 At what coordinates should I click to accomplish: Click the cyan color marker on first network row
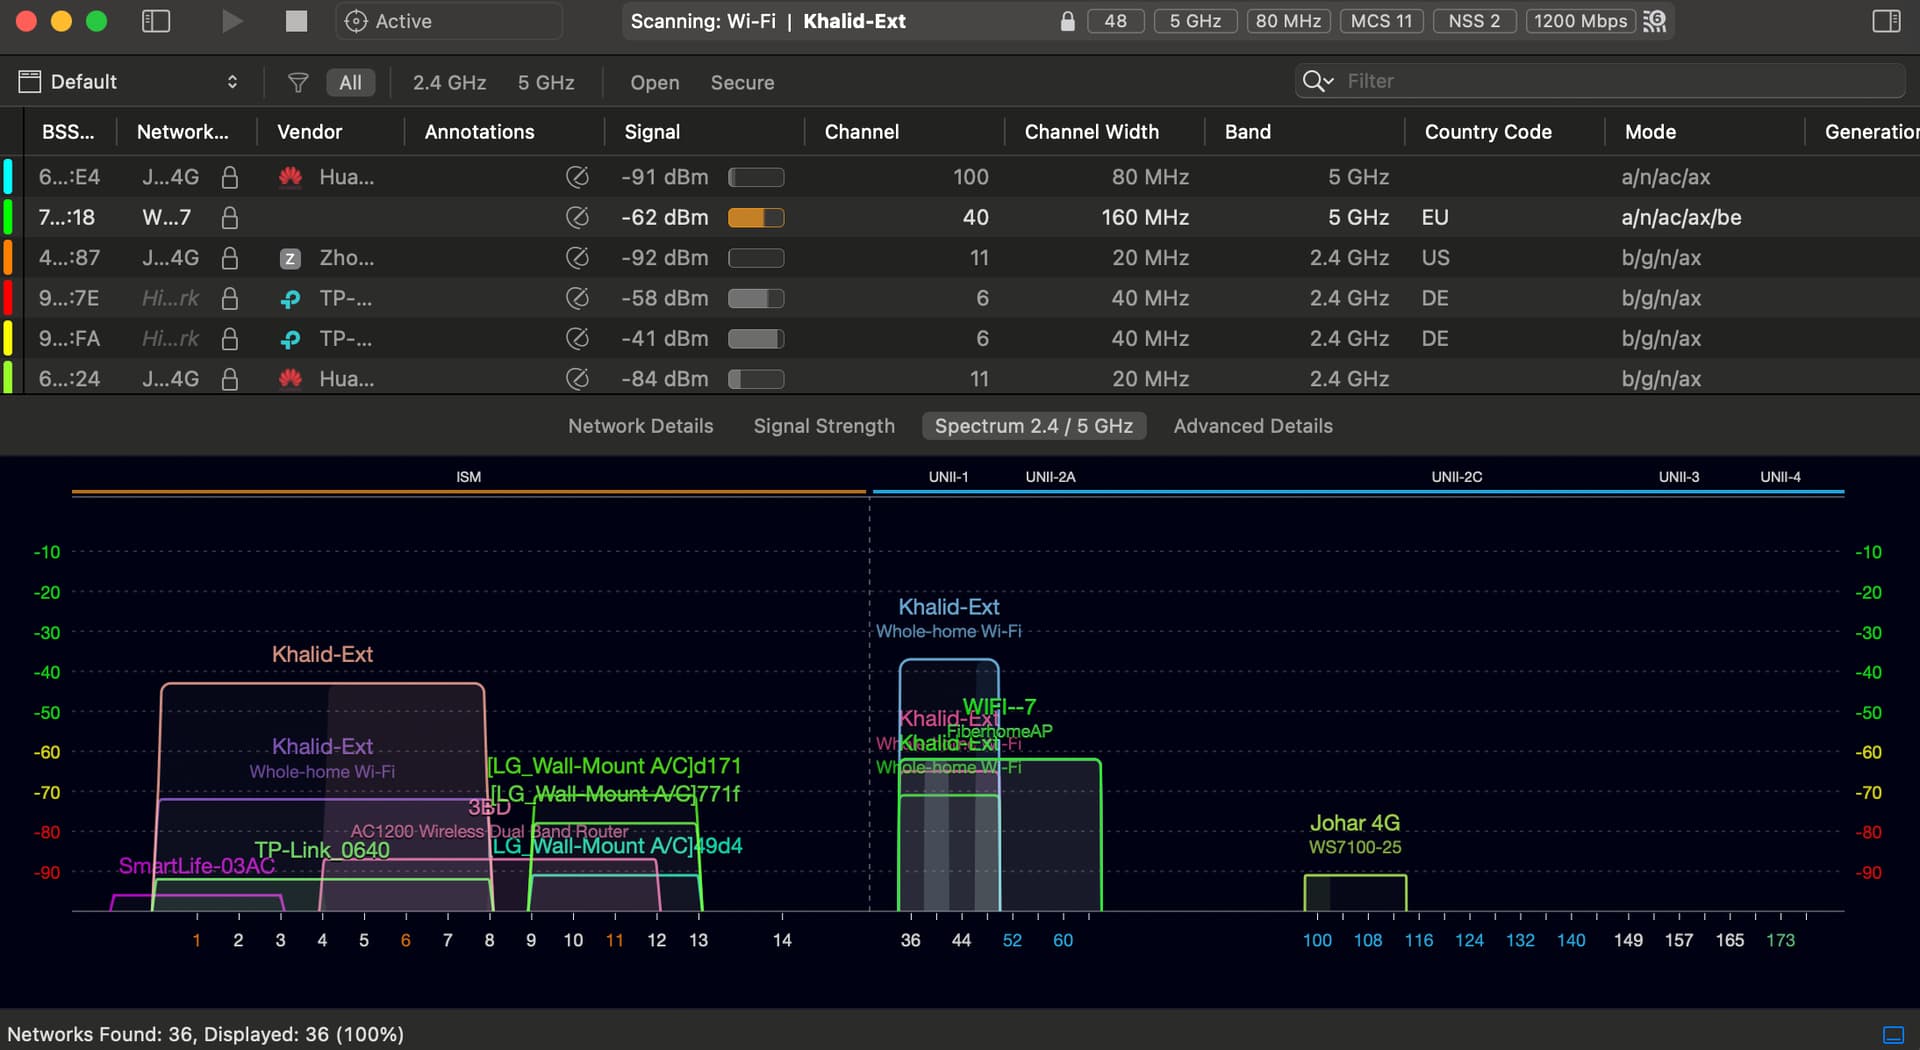point(8,177)
